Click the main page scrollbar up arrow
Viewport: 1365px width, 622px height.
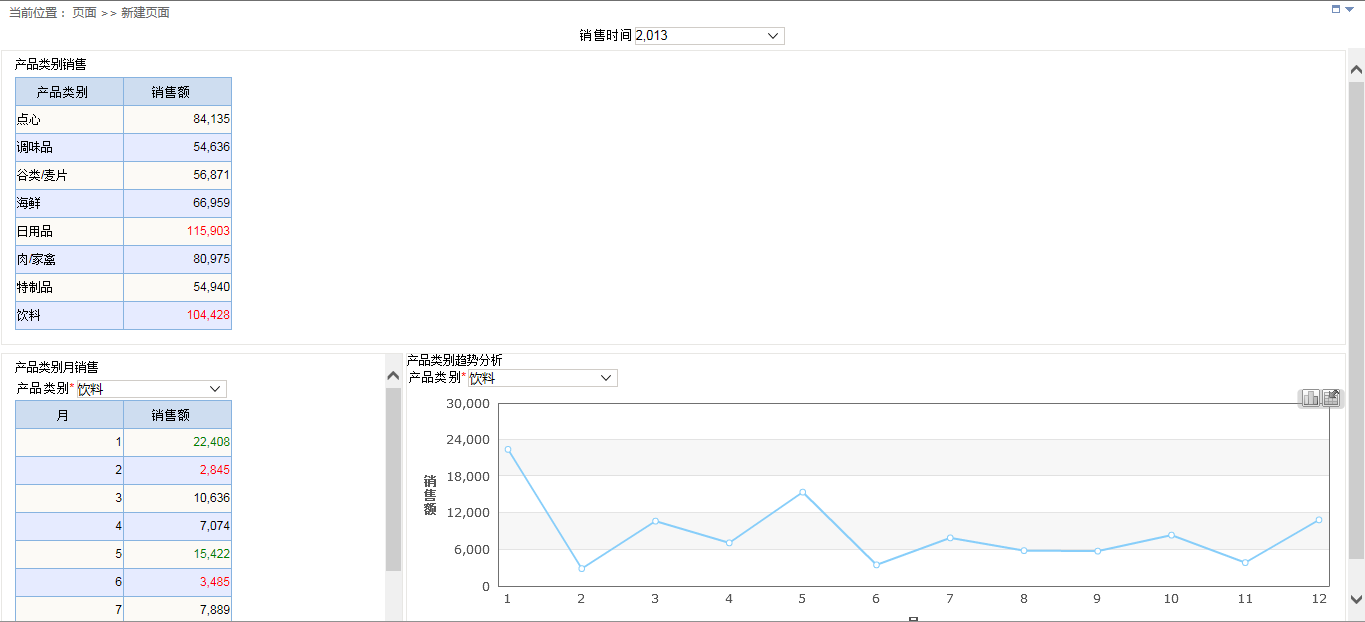[x=1356, y=70]
